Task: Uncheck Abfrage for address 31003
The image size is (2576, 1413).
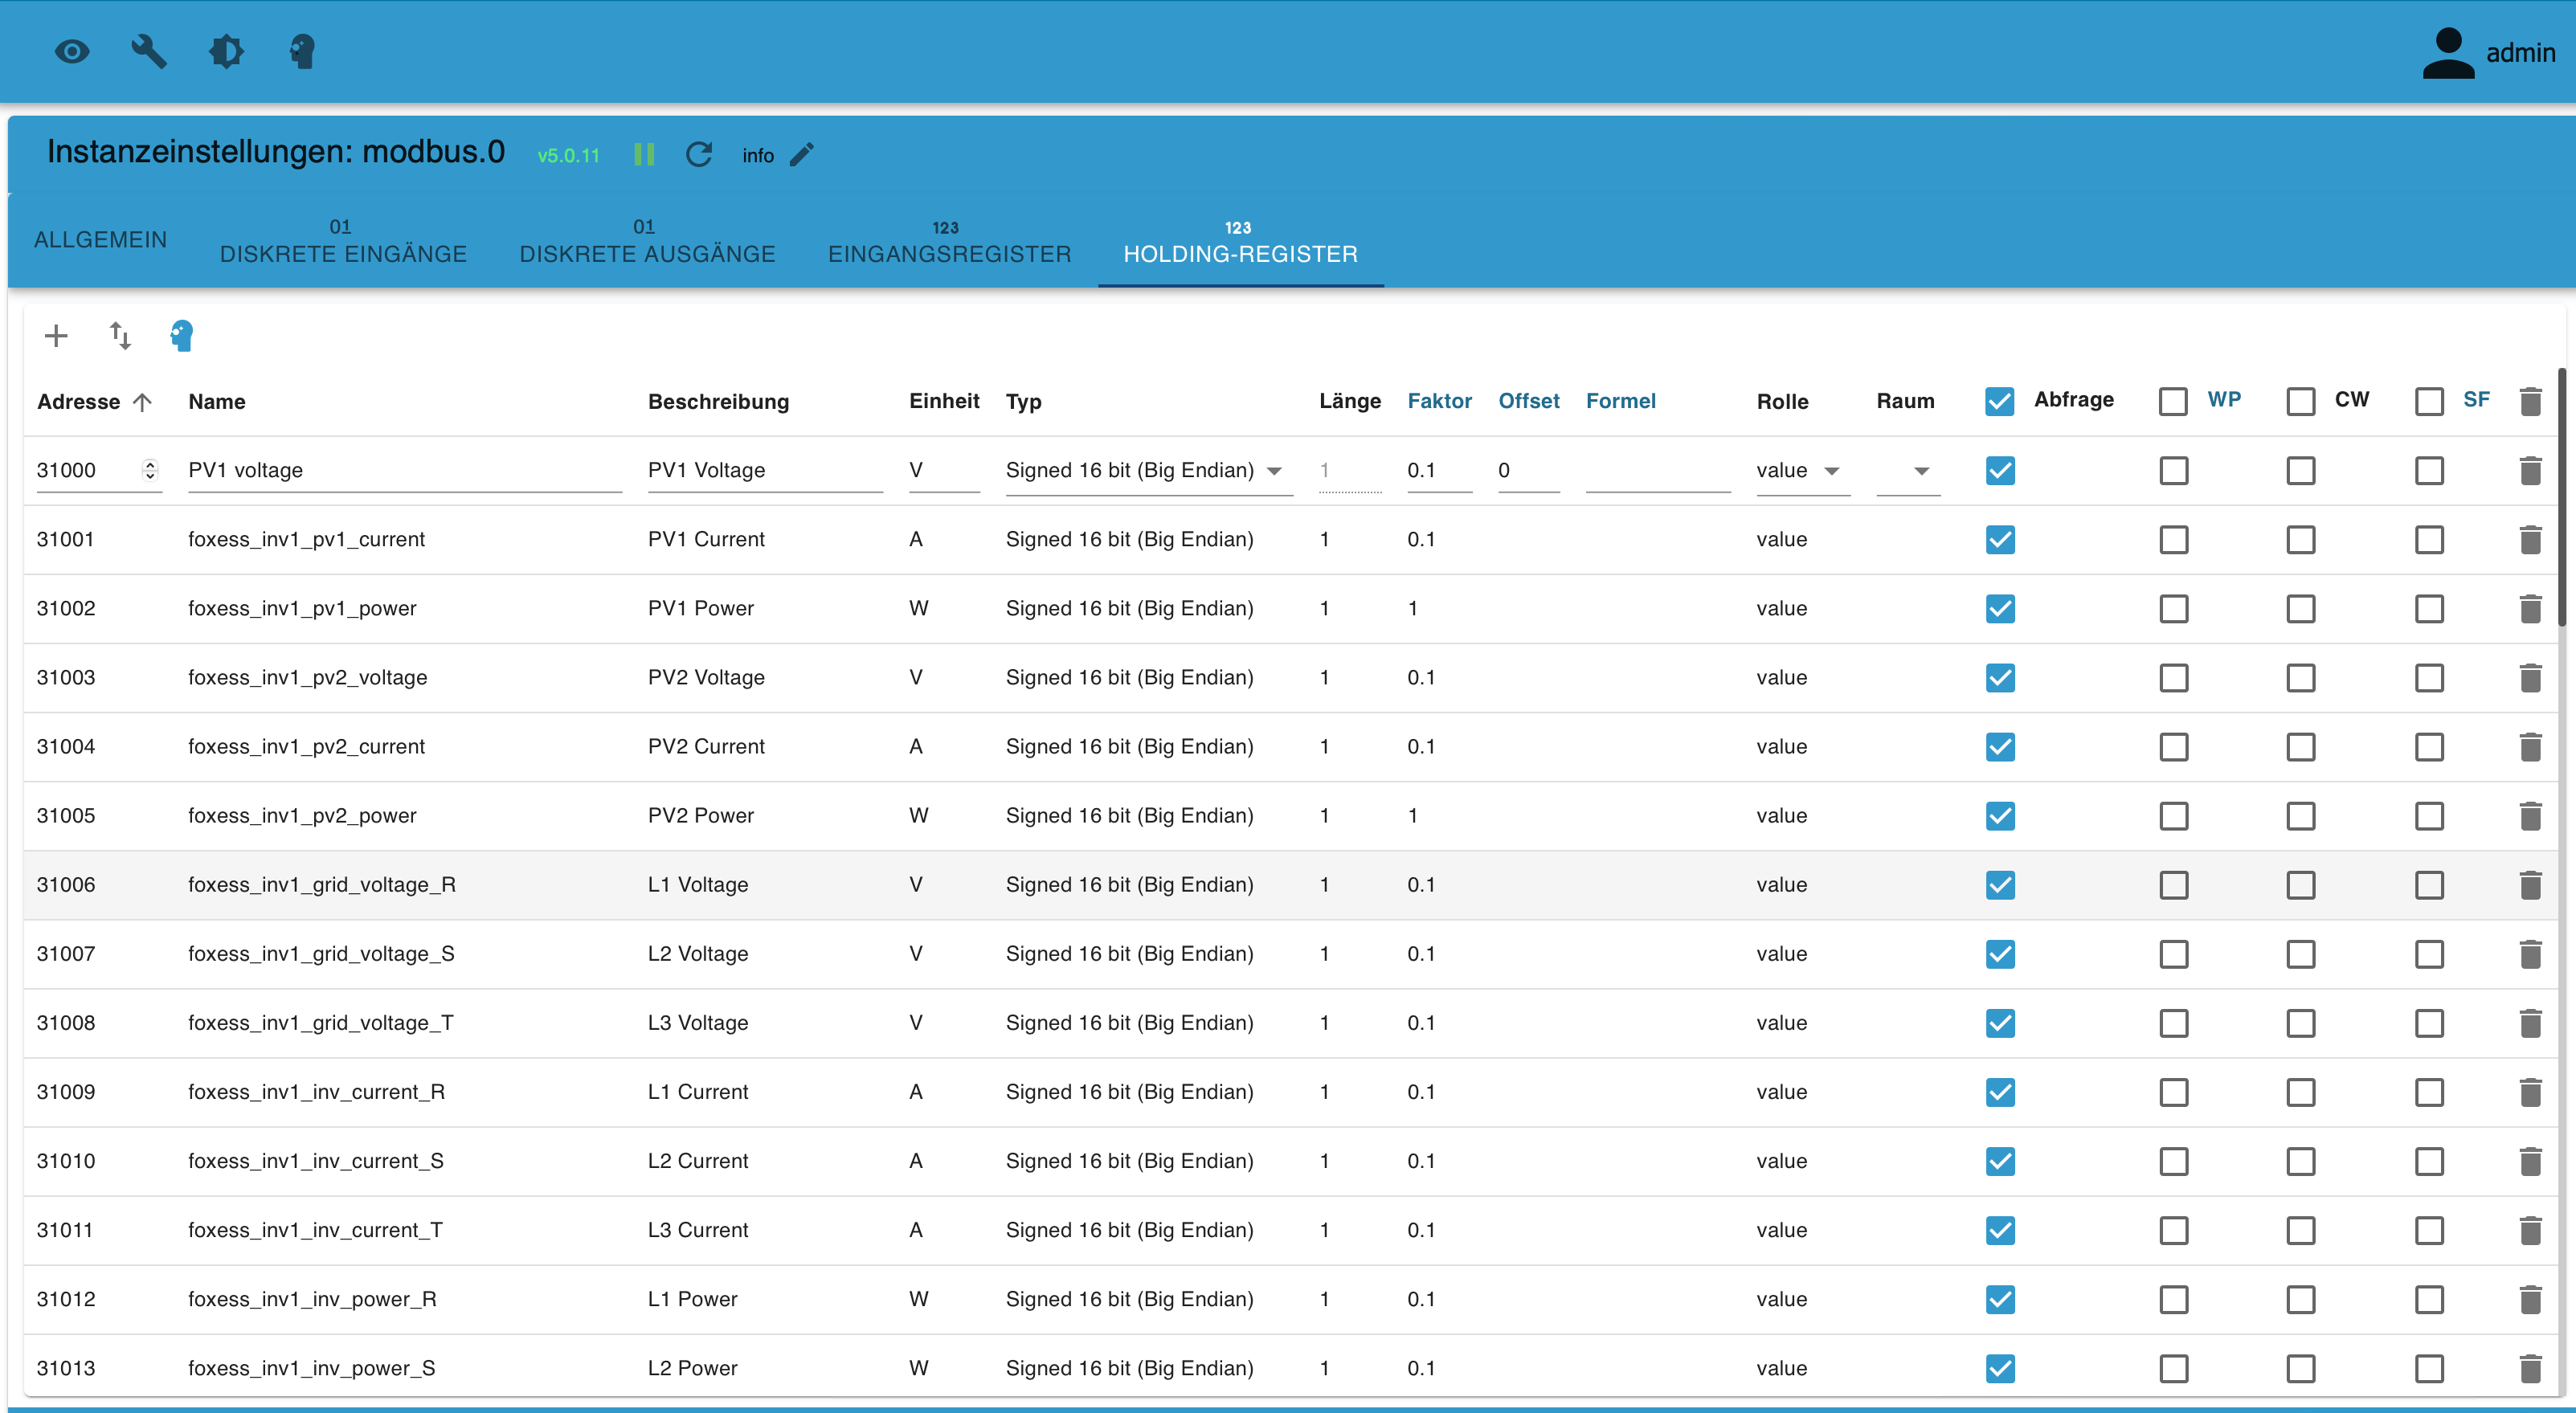Action: (2000, 678)
